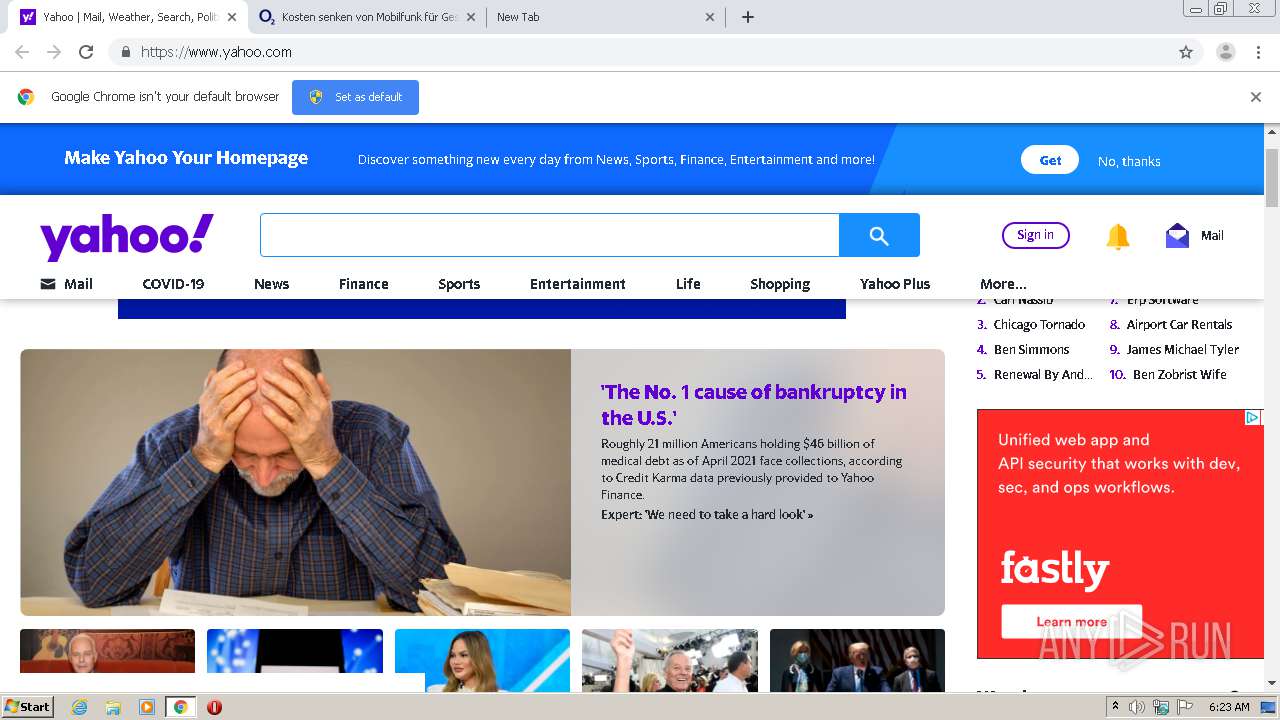Open thumbnail of masked men in suits

click(x=857, y=660)
